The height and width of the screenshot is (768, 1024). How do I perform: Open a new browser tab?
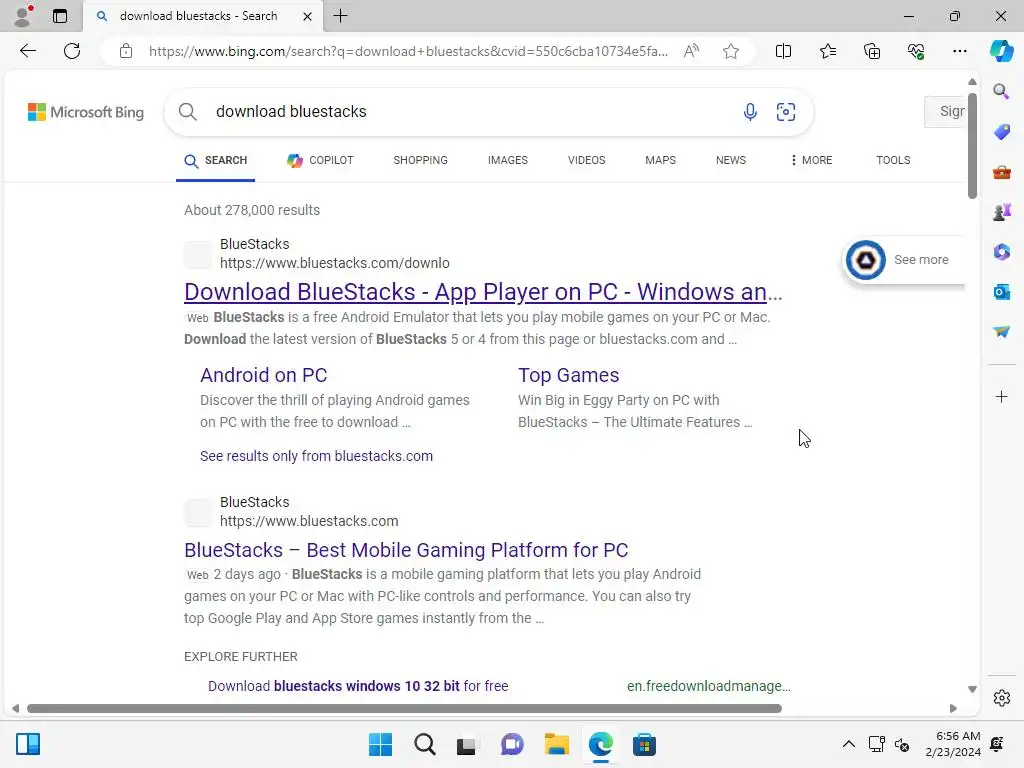coord(340,16)
